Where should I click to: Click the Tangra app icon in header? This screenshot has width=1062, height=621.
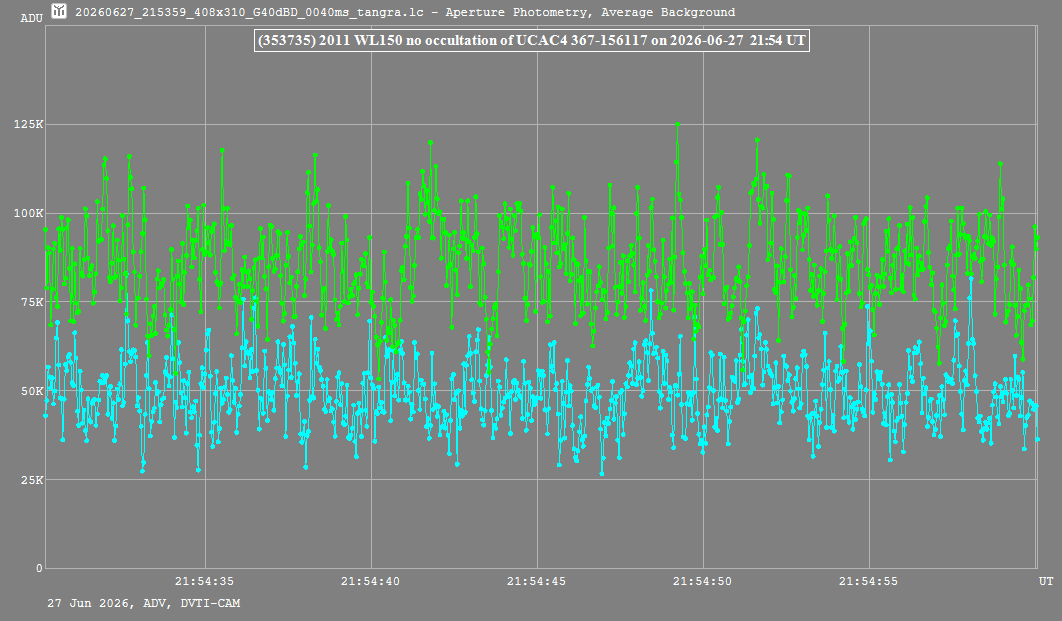[60, 11]
